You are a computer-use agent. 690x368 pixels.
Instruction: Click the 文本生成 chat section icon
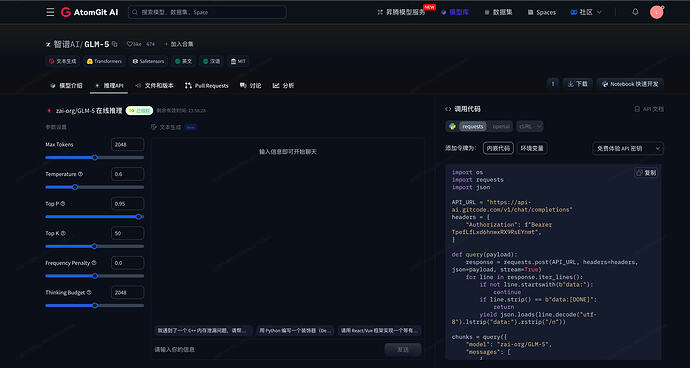(154, 127)
